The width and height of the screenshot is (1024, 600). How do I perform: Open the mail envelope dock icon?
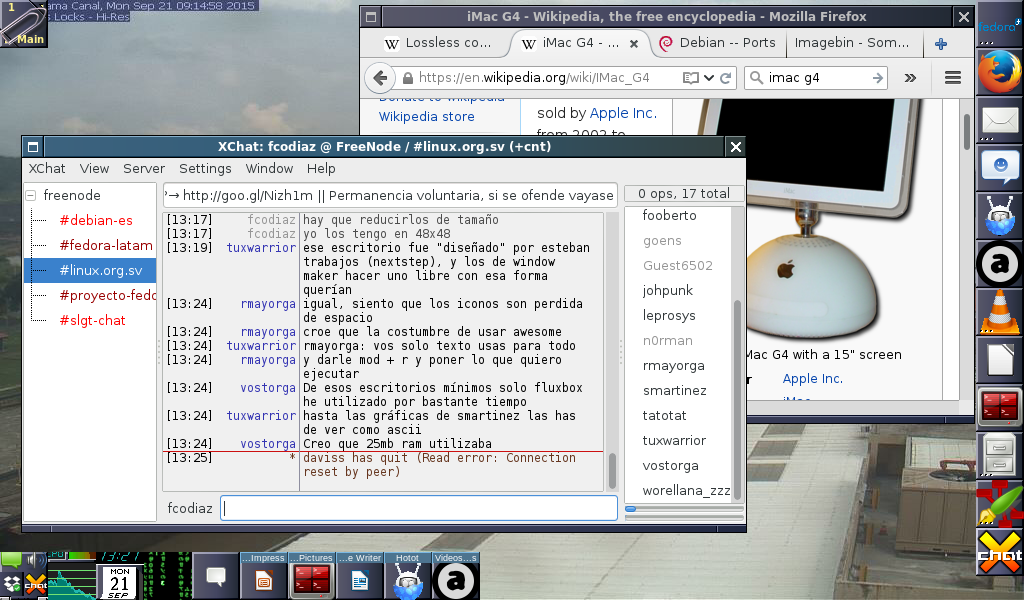point(1000,121)
